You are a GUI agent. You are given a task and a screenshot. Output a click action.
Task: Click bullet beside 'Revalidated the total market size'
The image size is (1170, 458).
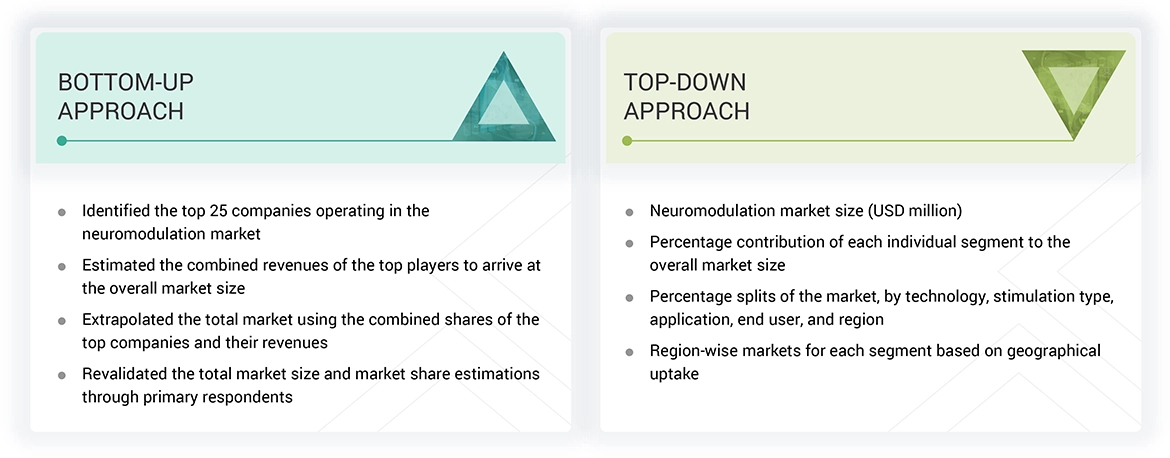tap(62, 375)
